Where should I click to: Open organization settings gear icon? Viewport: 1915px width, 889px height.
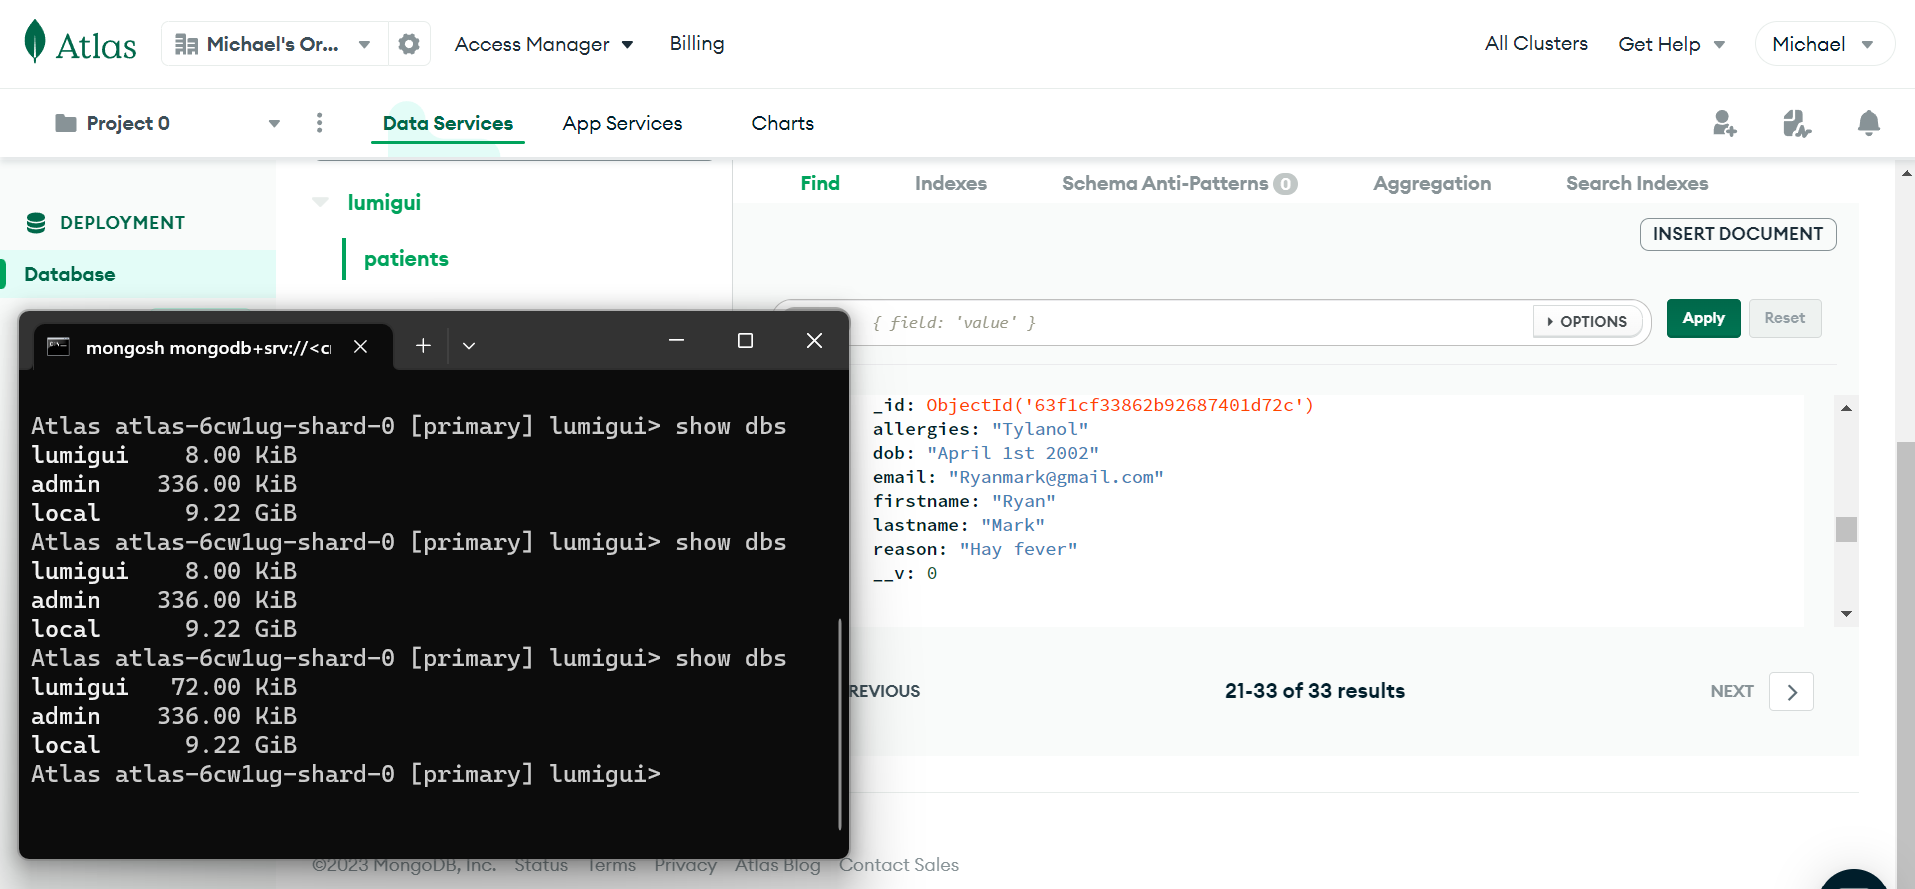[409, 44]
